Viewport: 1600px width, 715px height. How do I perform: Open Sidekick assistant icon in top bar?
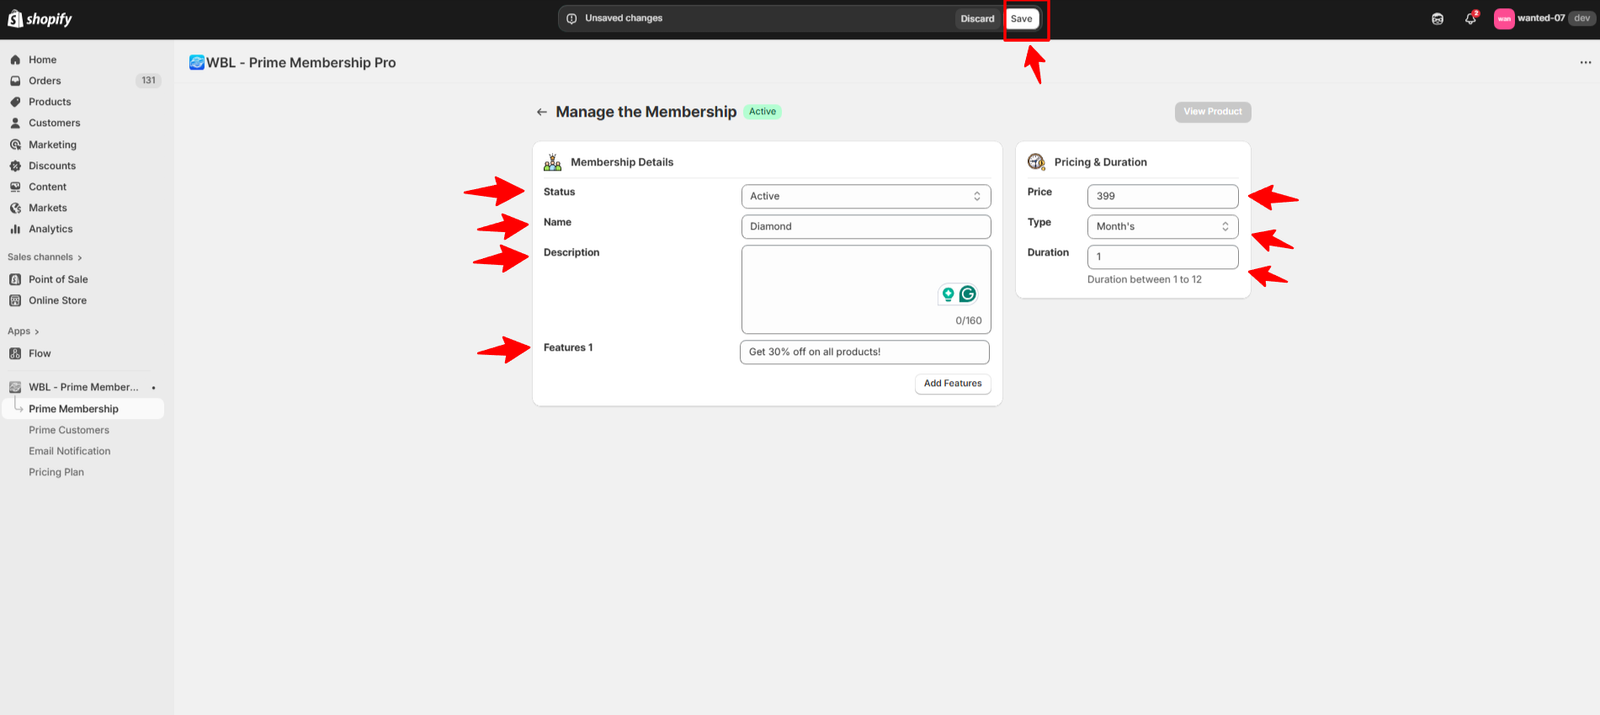(1437, 19)
